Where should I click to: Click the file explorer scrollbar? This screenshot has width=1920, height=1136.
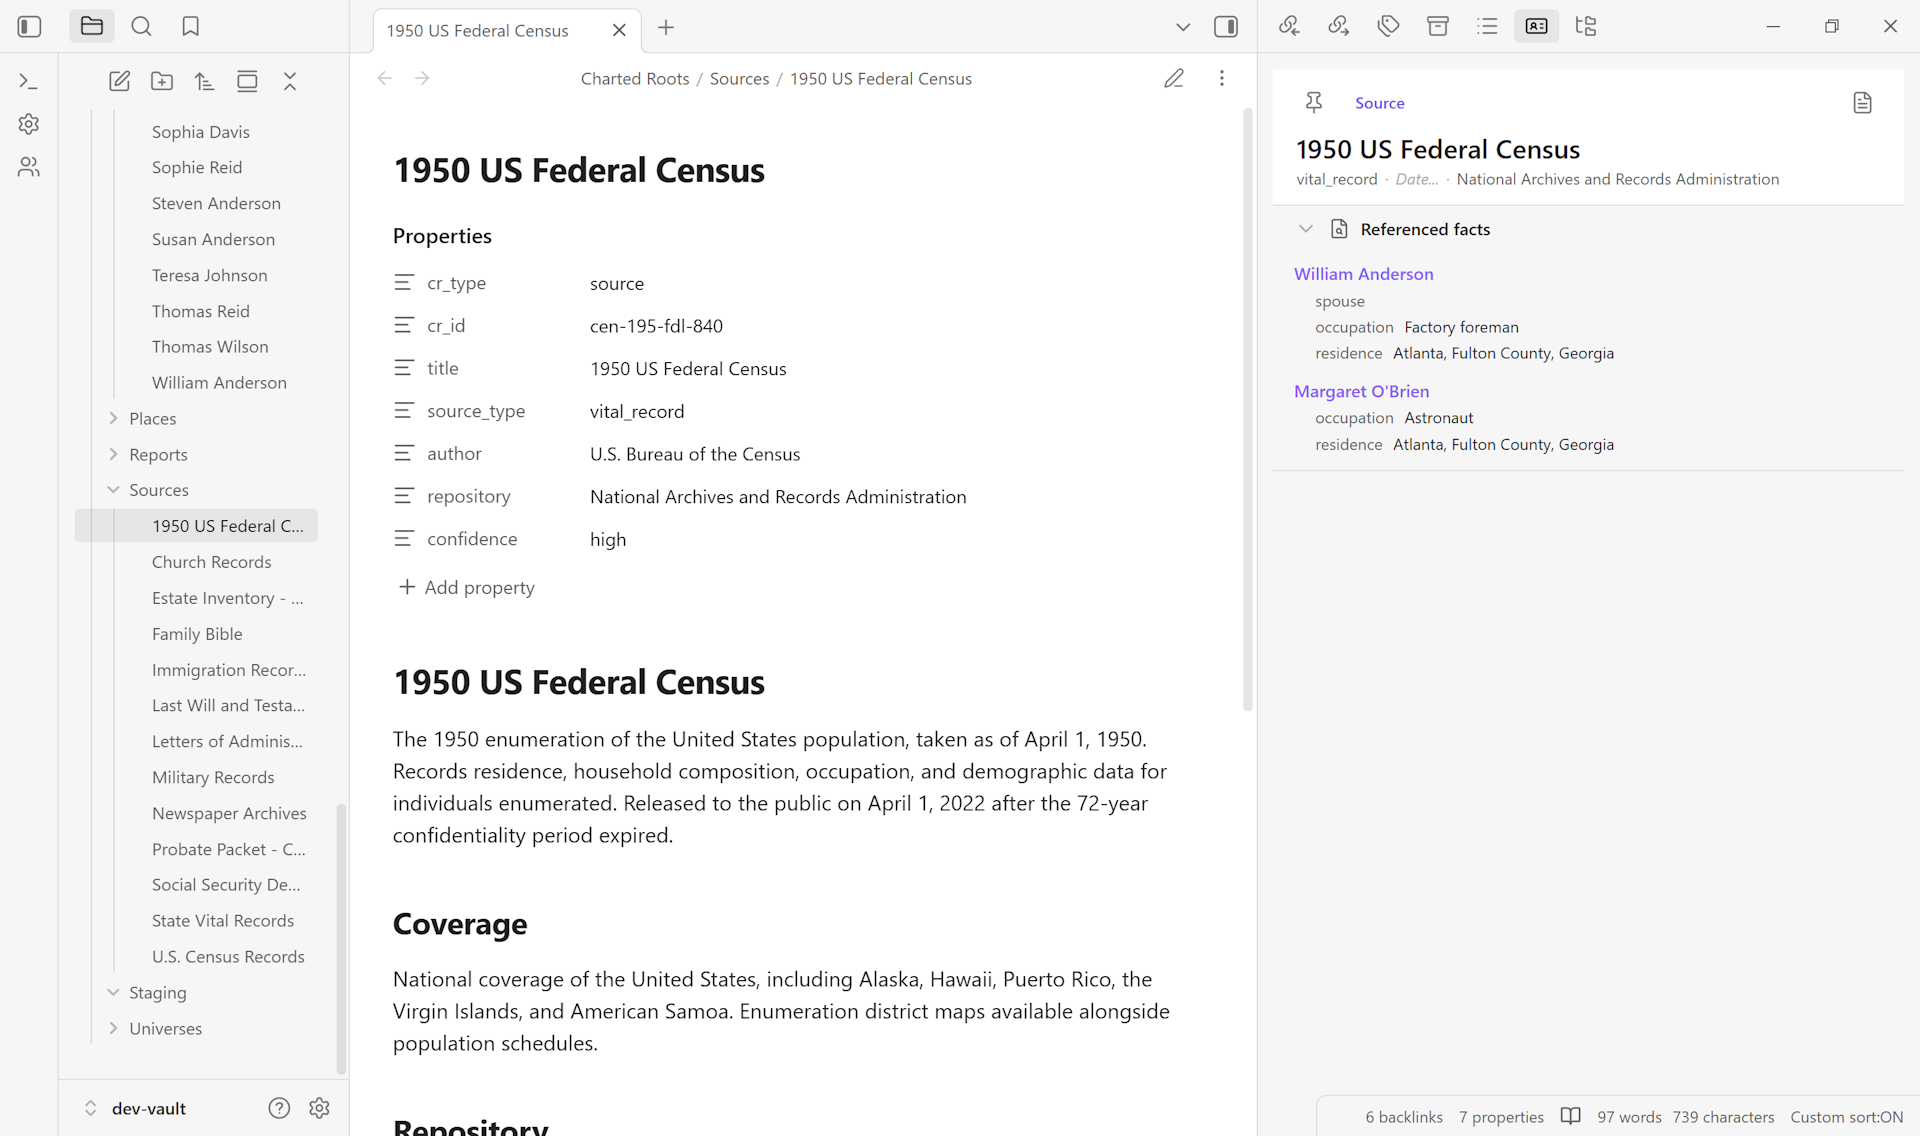(x=341, y=938)
